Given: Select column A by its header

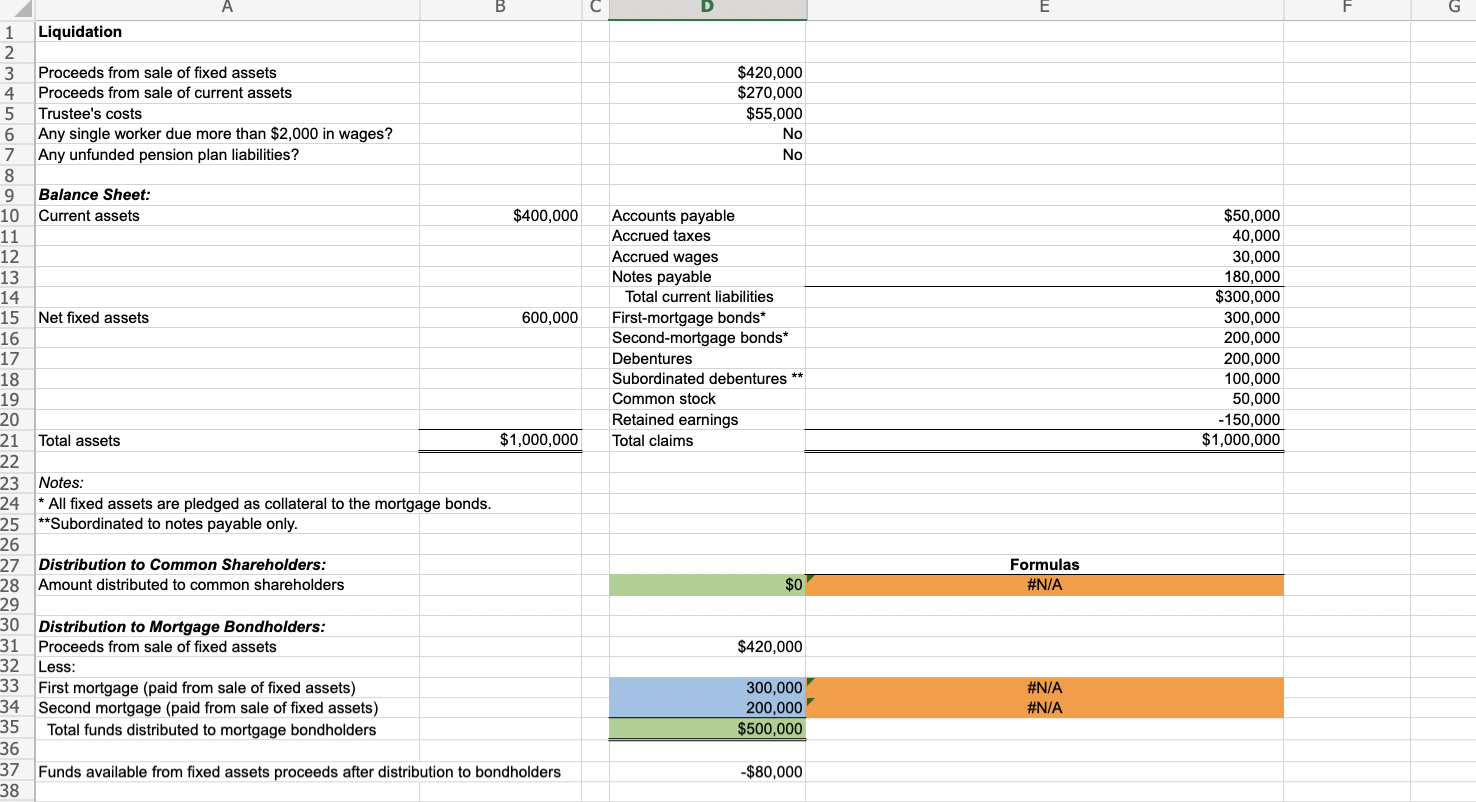Looking at the screenshot, I should (x=227, y=9).
